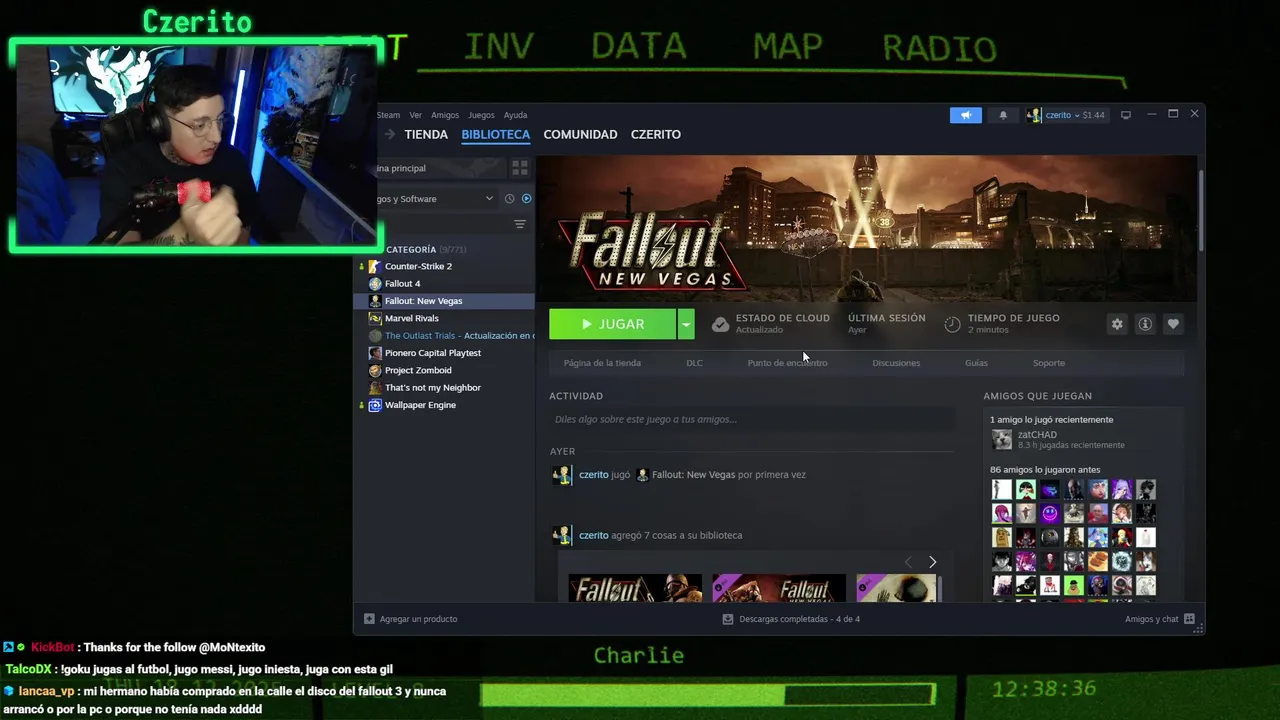Show game information icon

tap(1145, 324)
